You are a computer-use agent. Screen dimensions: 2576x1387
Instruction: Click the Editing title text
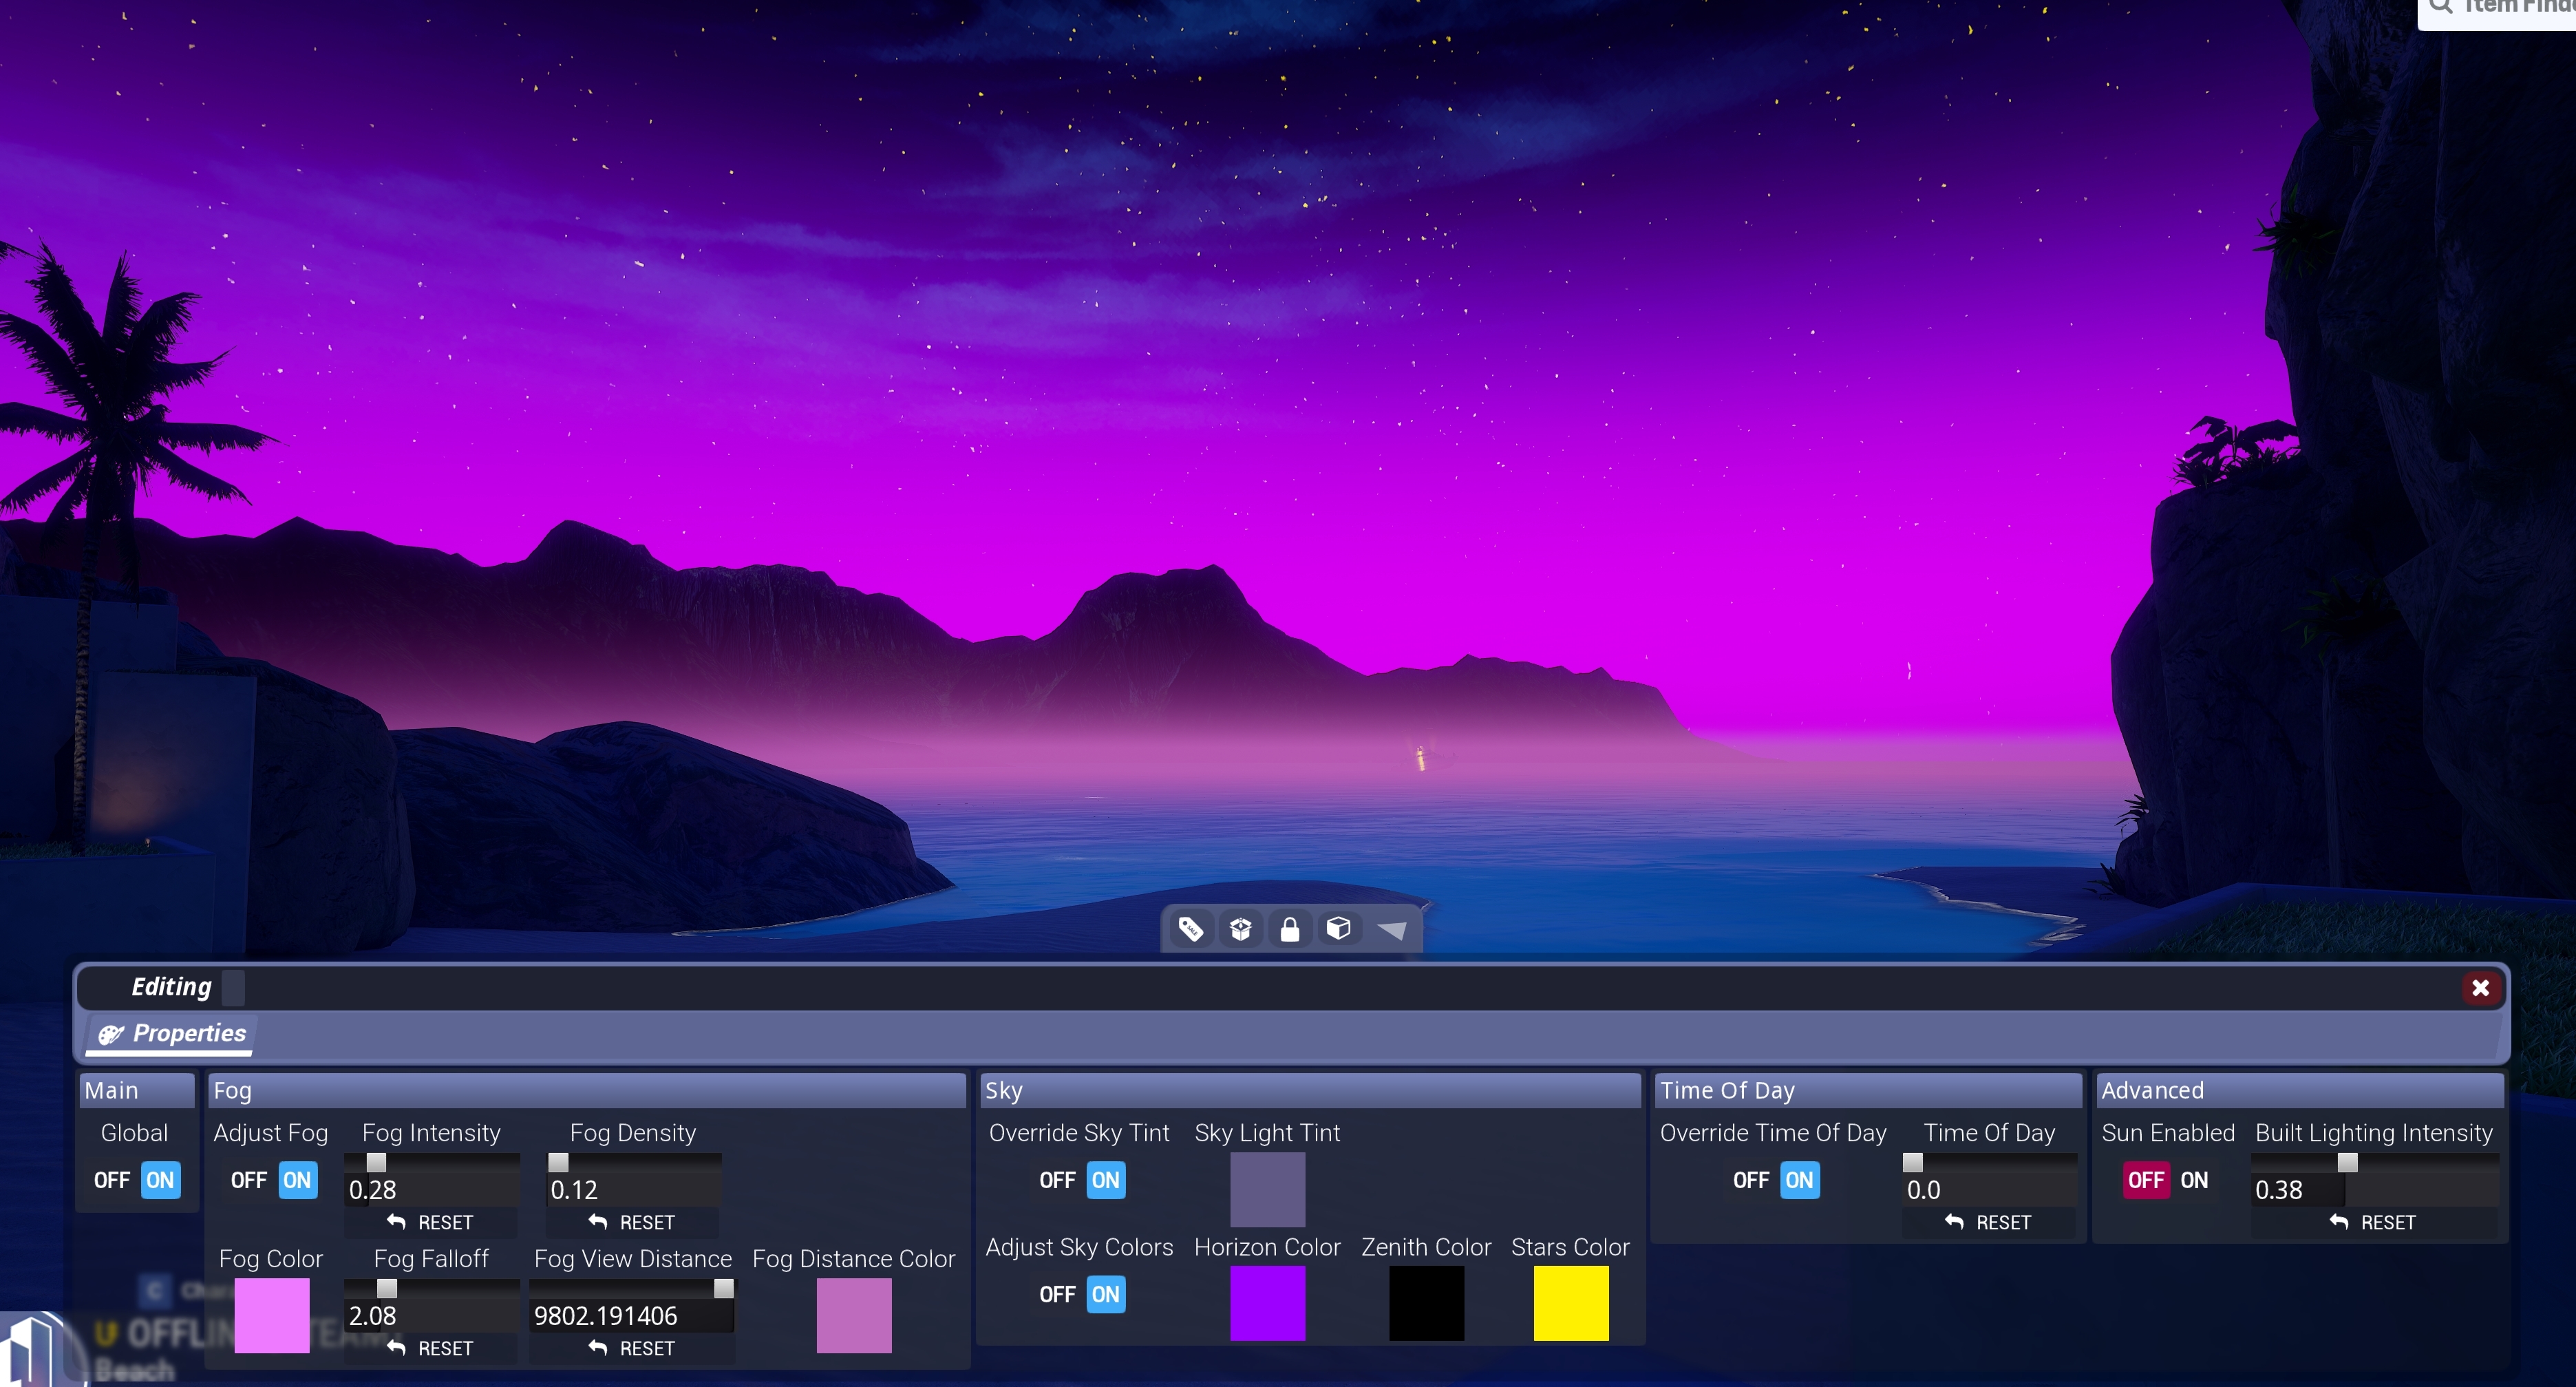click(171, 987)
